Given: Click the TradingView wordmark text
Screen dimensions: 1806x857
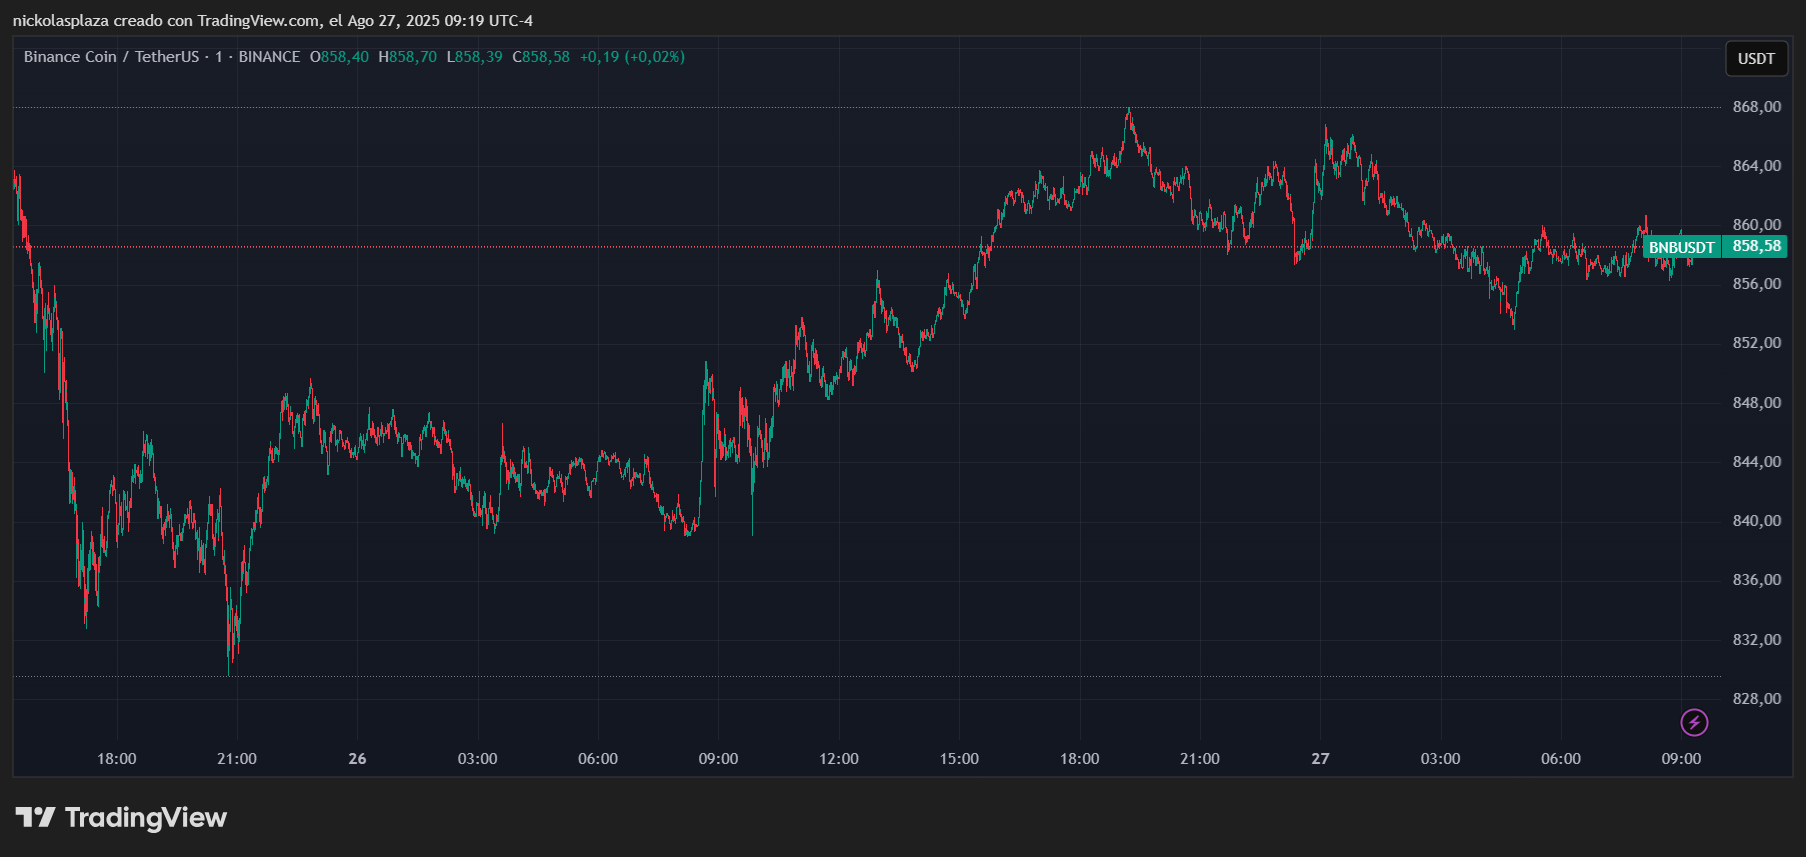Looking at the screenshot, I should [x=146, y=818].
